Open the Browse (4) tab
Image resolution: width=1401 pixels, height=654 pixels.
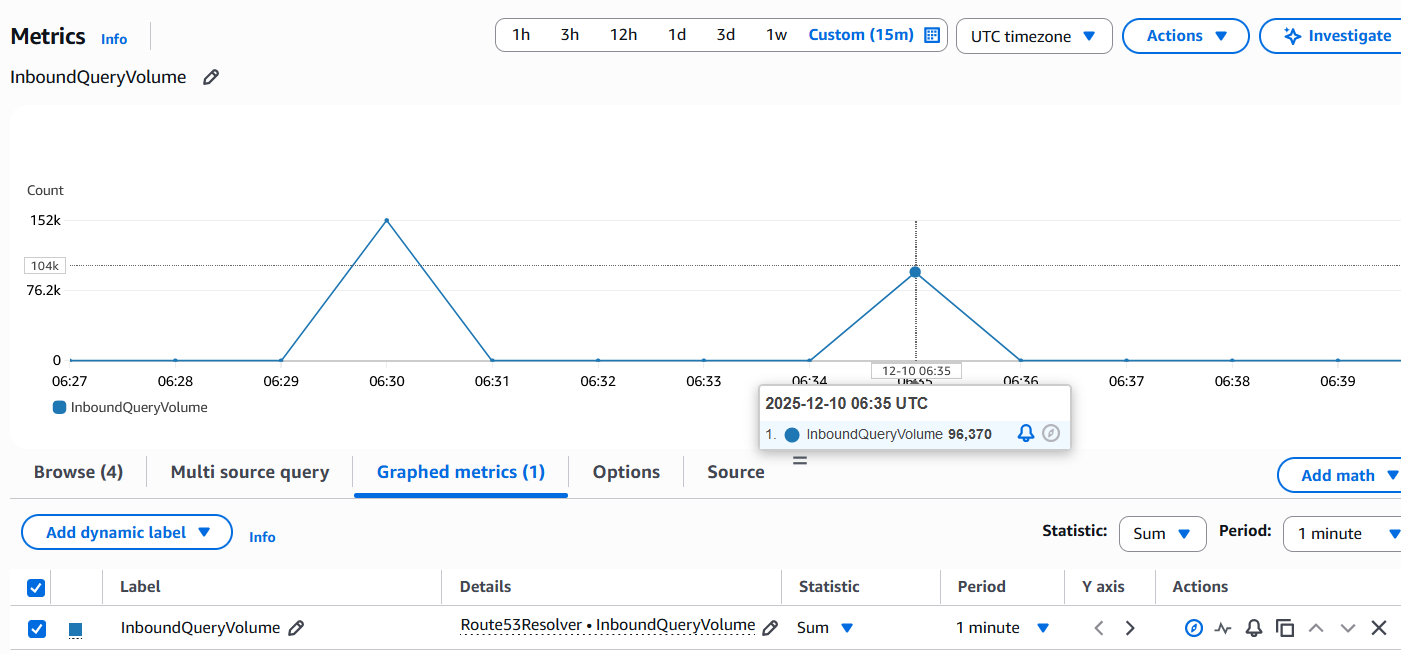click(x=78, y=472)
